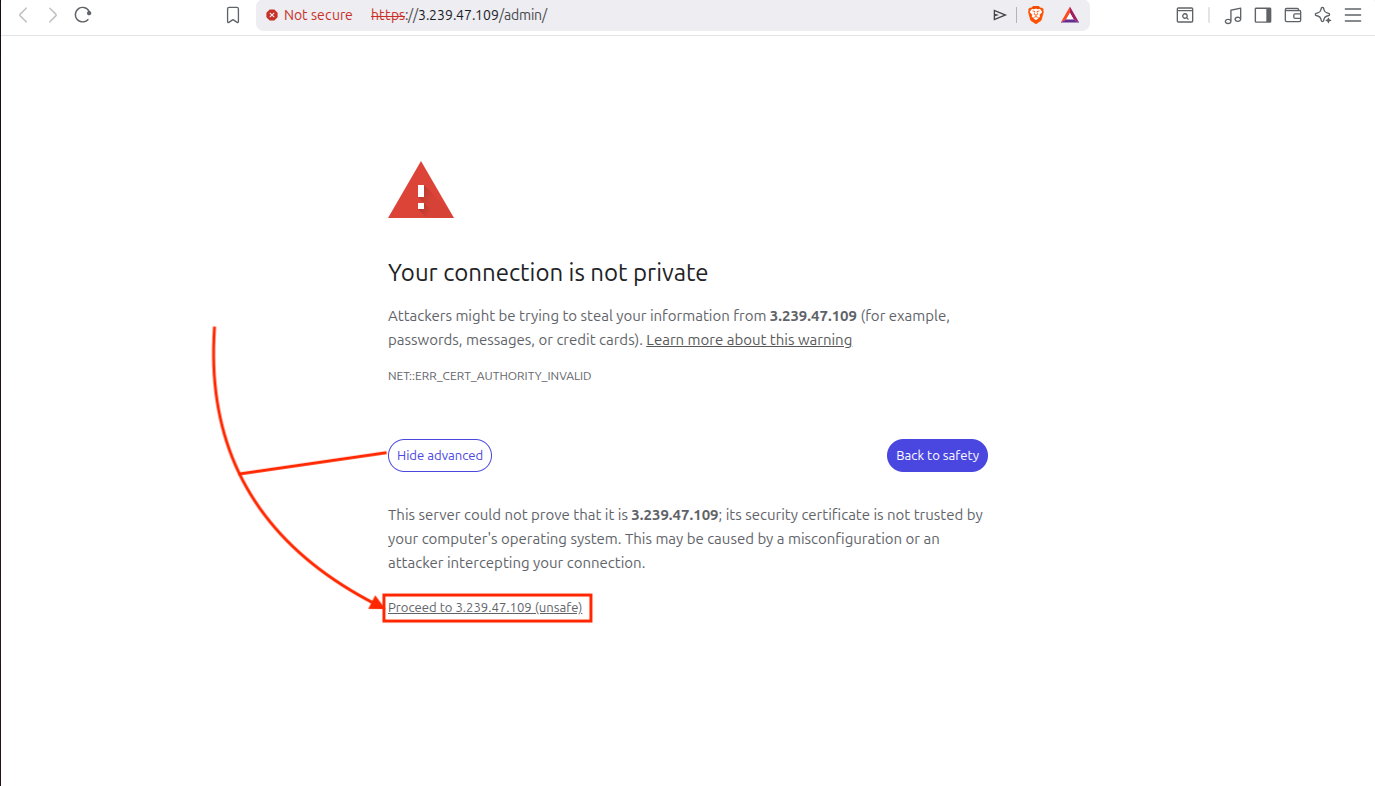Open the Playlist music note icon
Image resolution: width=1375 pixels, height=786 pixels.
tap(1233, 15)
